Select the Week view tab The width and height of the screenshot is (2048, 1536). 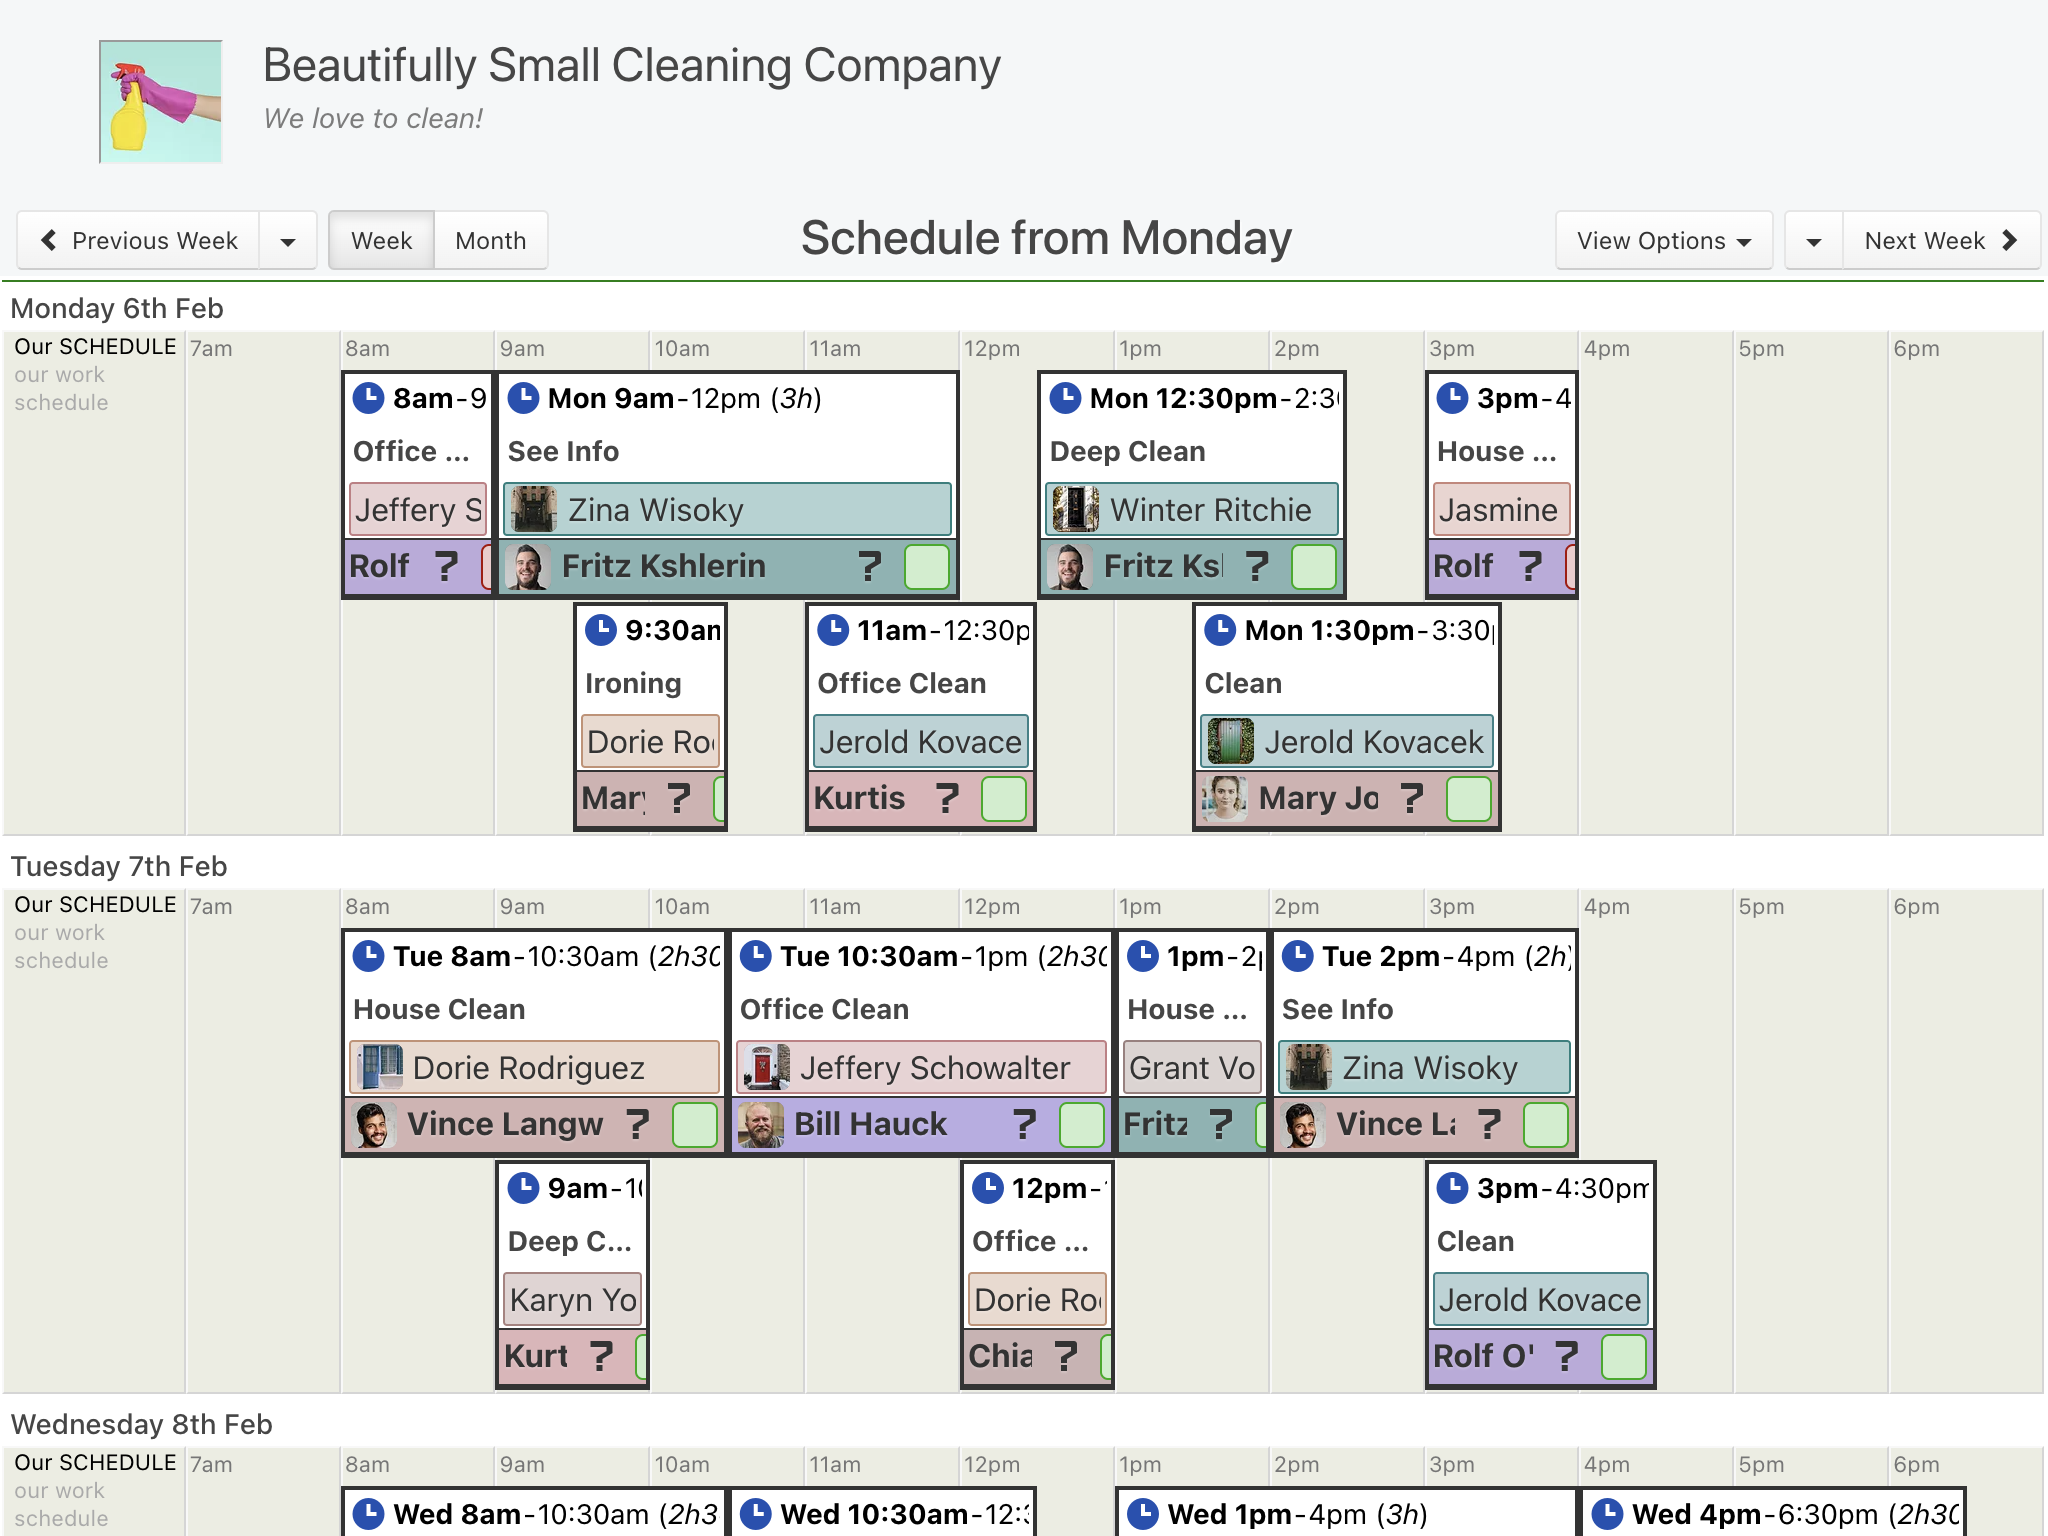coord(381,240)
